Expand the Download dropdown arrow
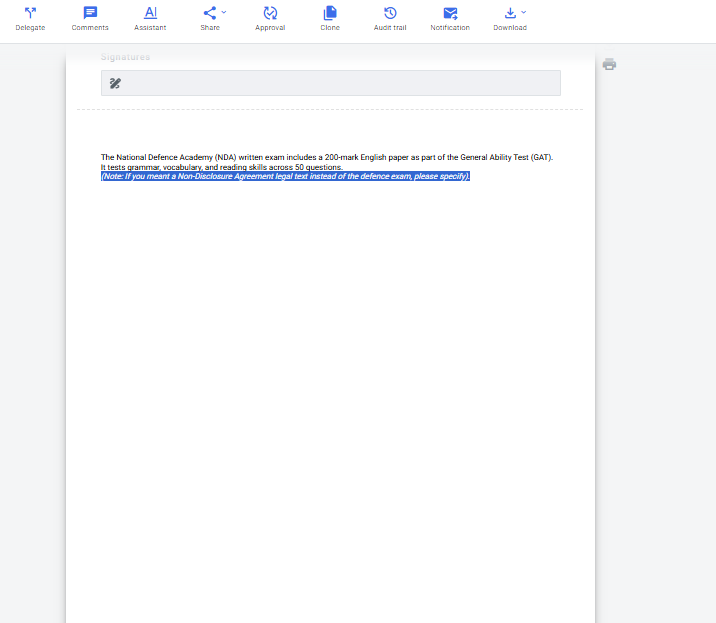This screenshot has width=716, height=623. pyautogui.click(x=524, y=12)
